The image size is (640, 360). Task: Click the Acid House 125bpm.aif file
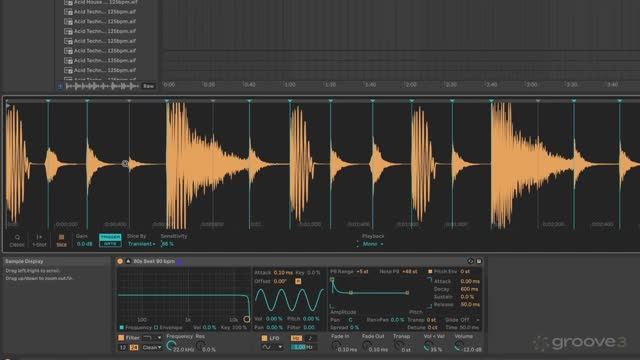tap(100, 2)
